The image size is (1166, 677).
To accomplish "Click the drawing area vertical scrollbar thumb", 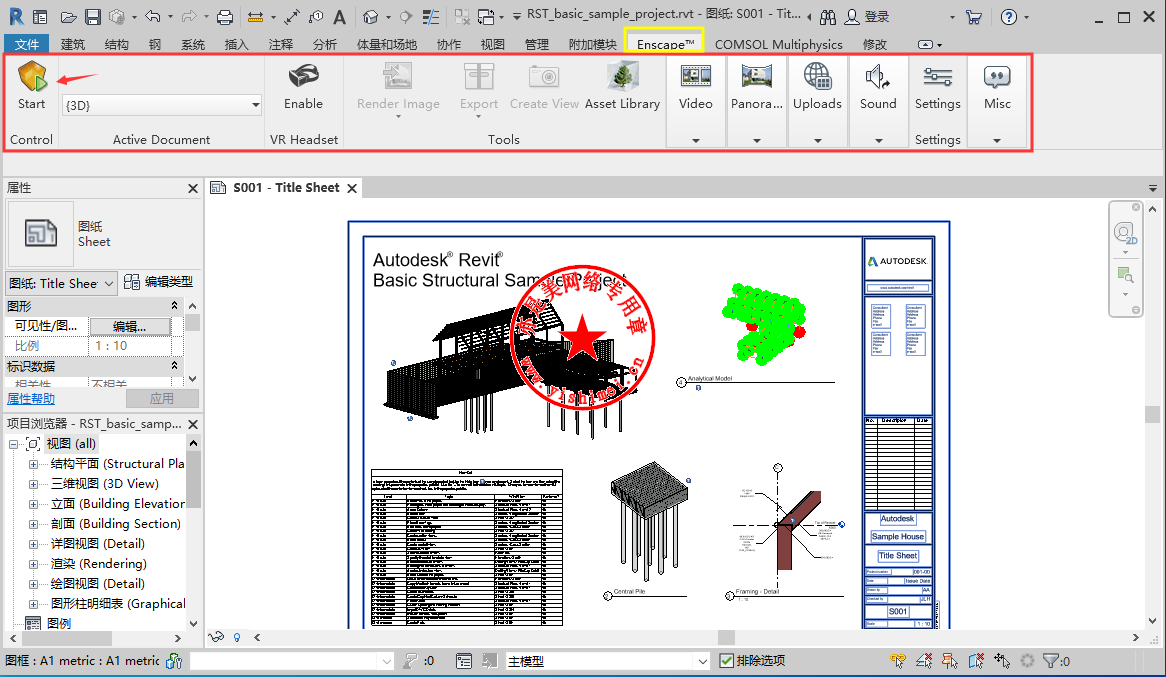I will coord(1152,414).
